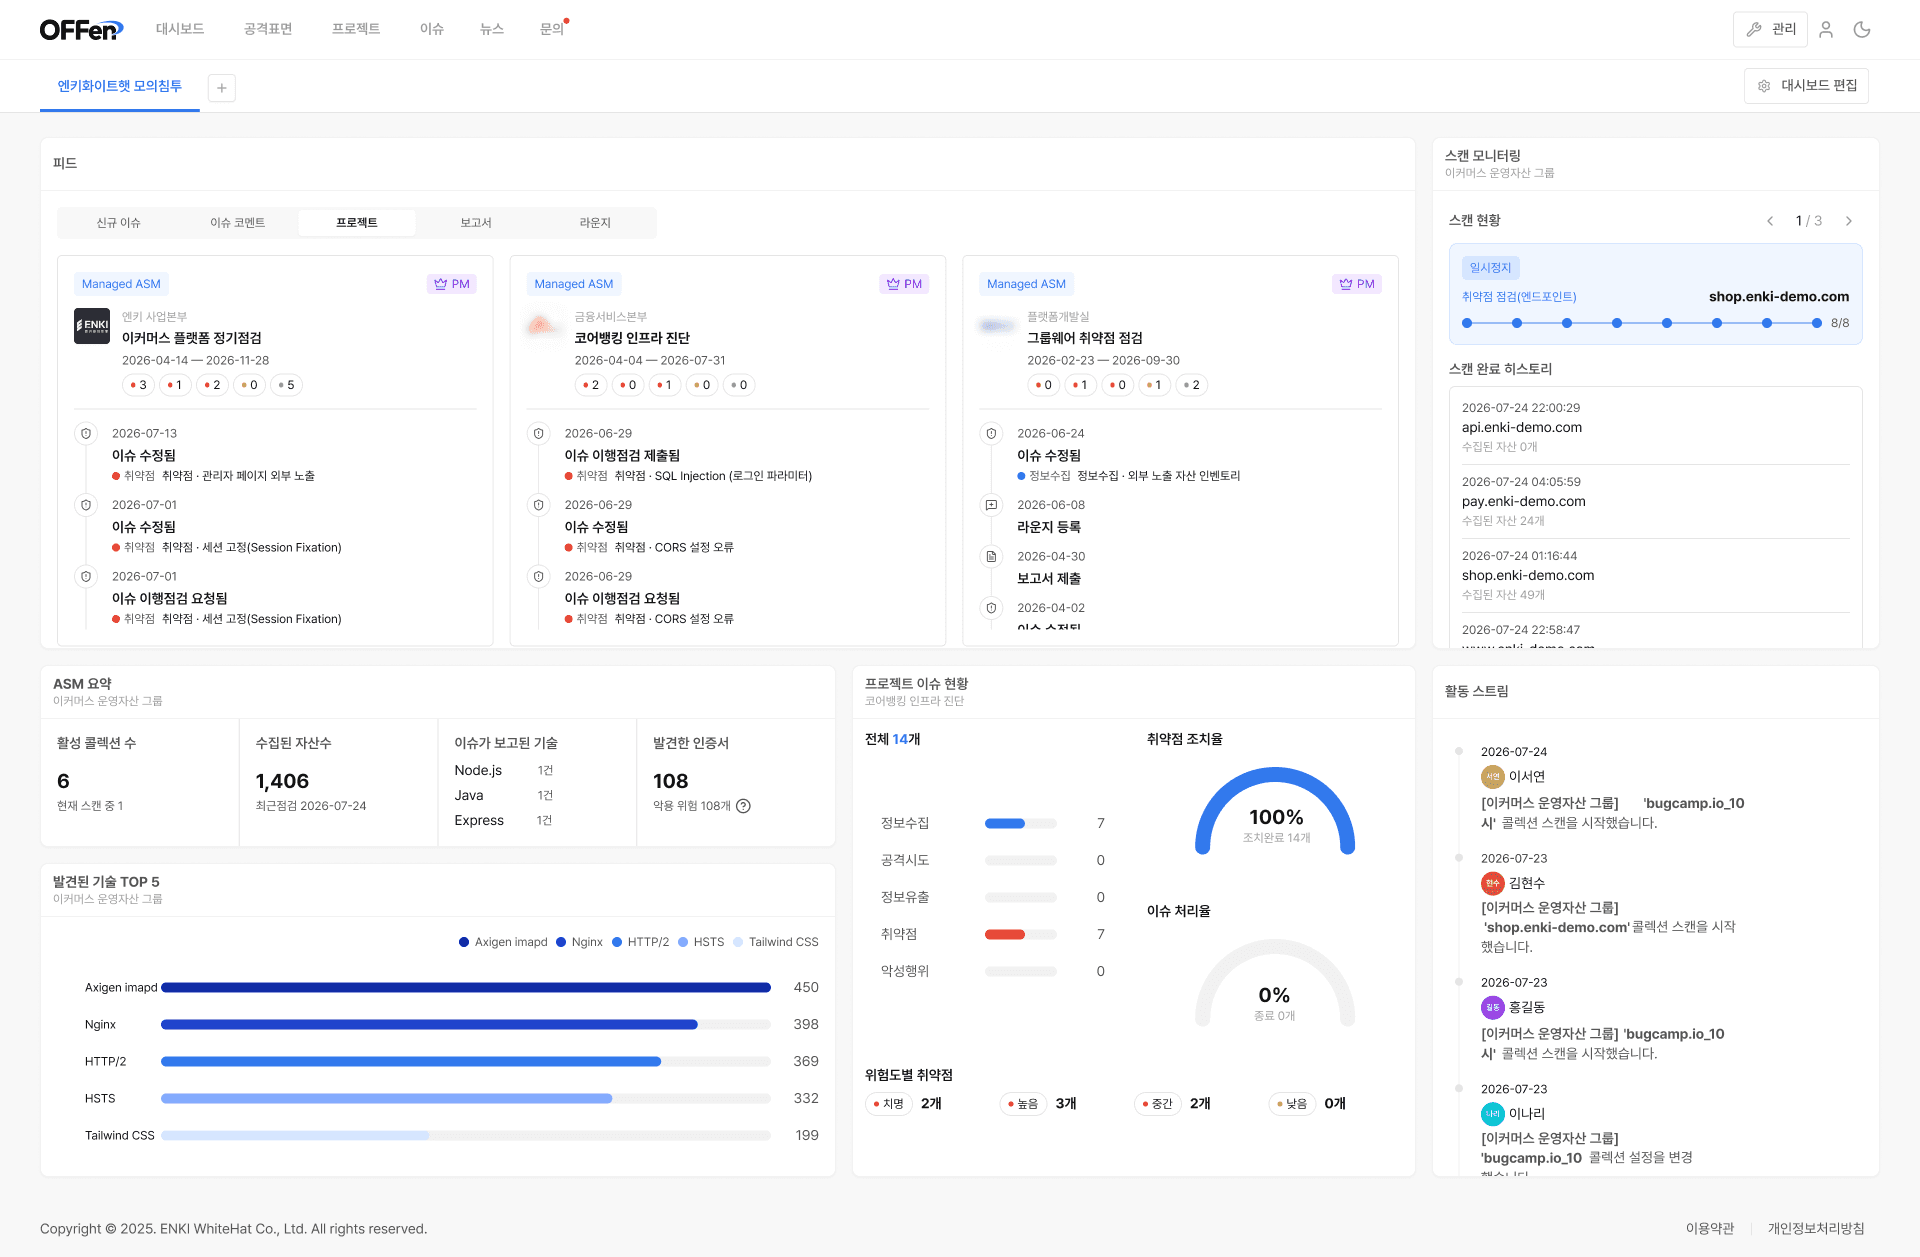Image resolution: width=1920 pixels, height=1257 pixels.
Task: Click the wrench 관리 button
Action: click(1771, 30)
